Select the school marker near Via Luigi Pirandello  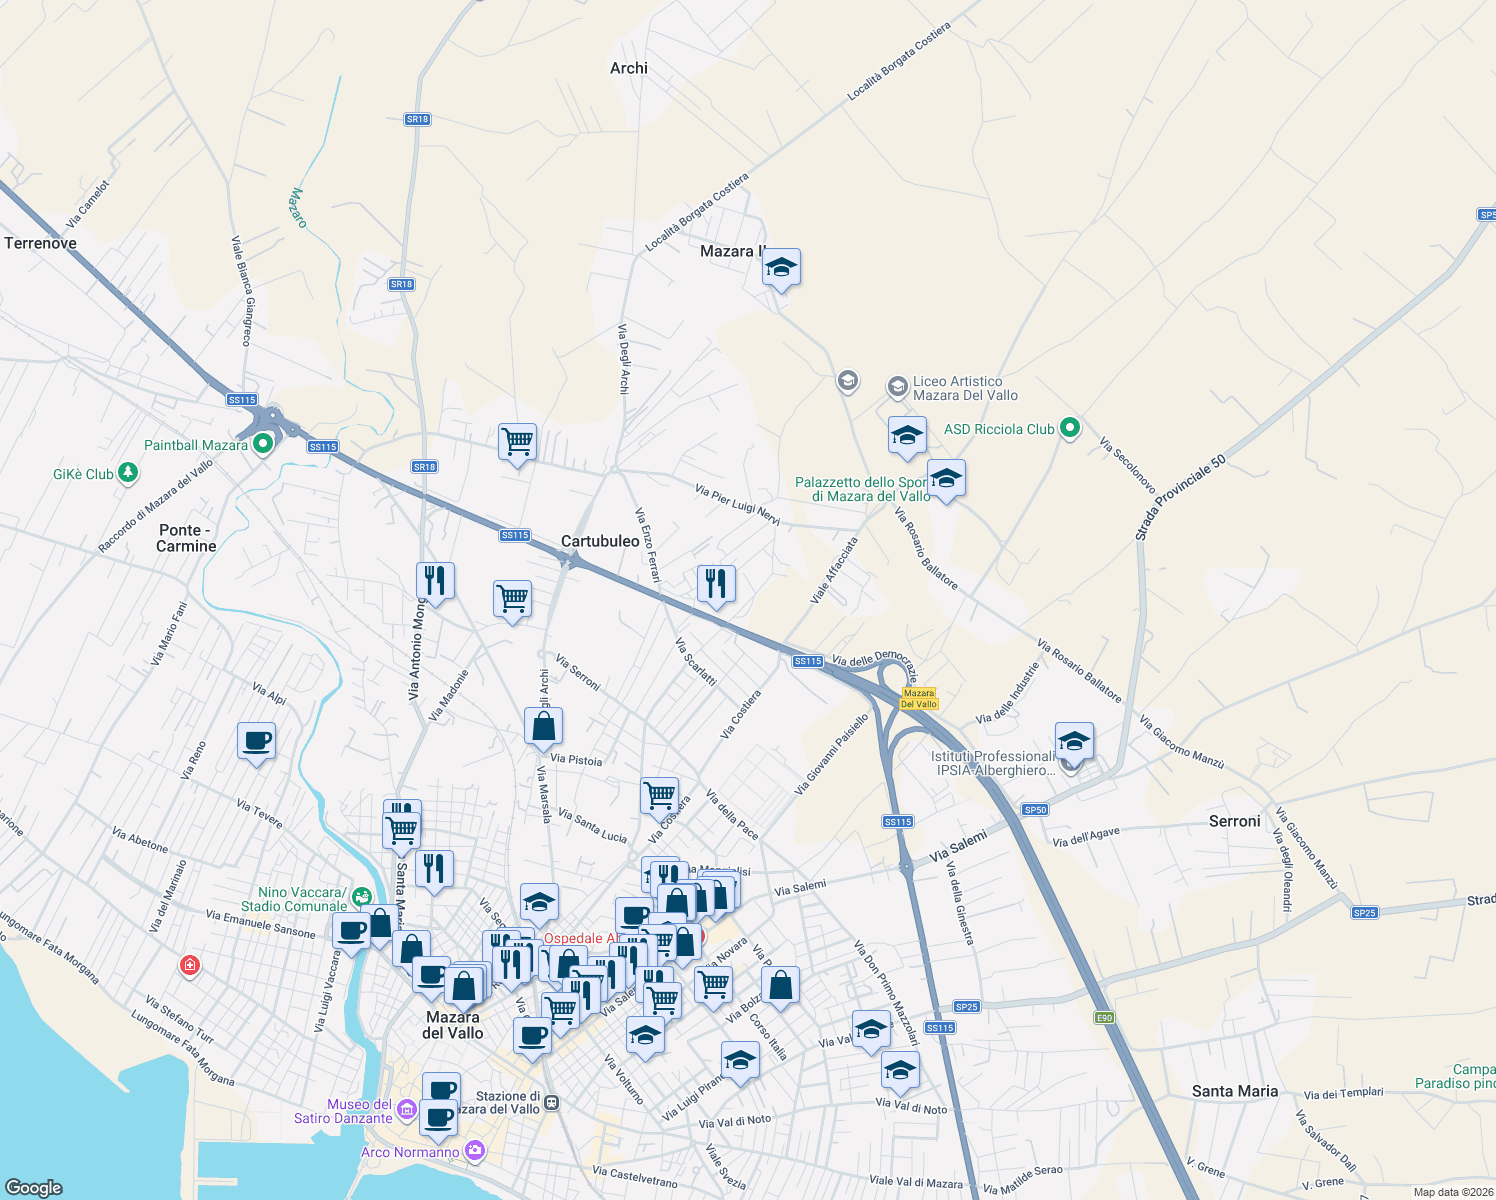tap(740, 1060)
